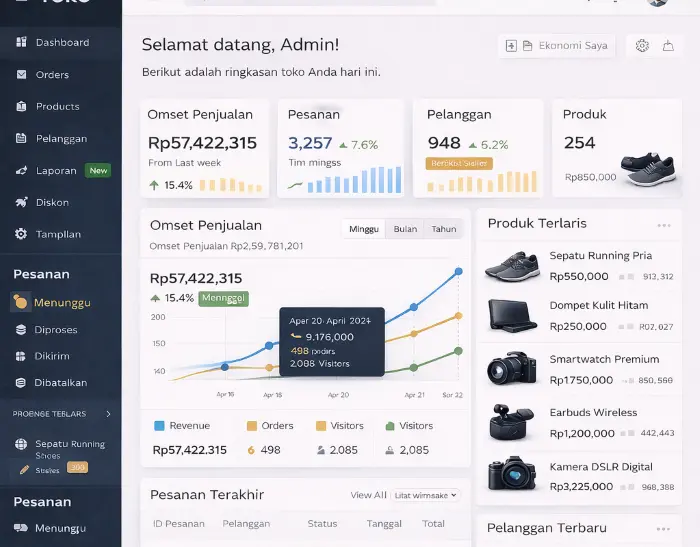
Task: Click Kamera DSLR Digital product thumbnail
Action: [x=512, y=473]
